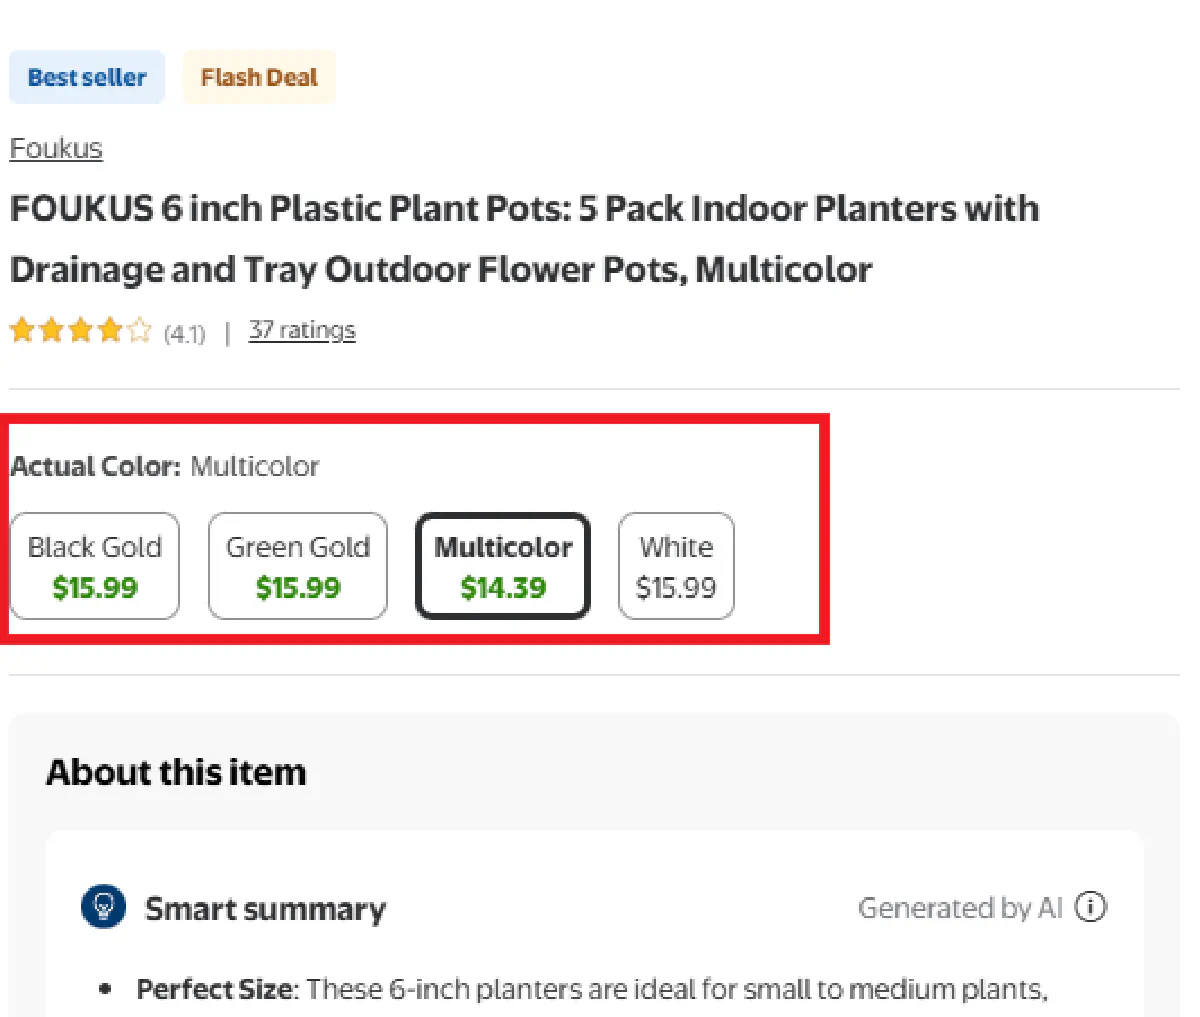The height and width of the screenshot is (1017, 1200).
Task: Click the Best seller badge
Action: tap(86, 76)
